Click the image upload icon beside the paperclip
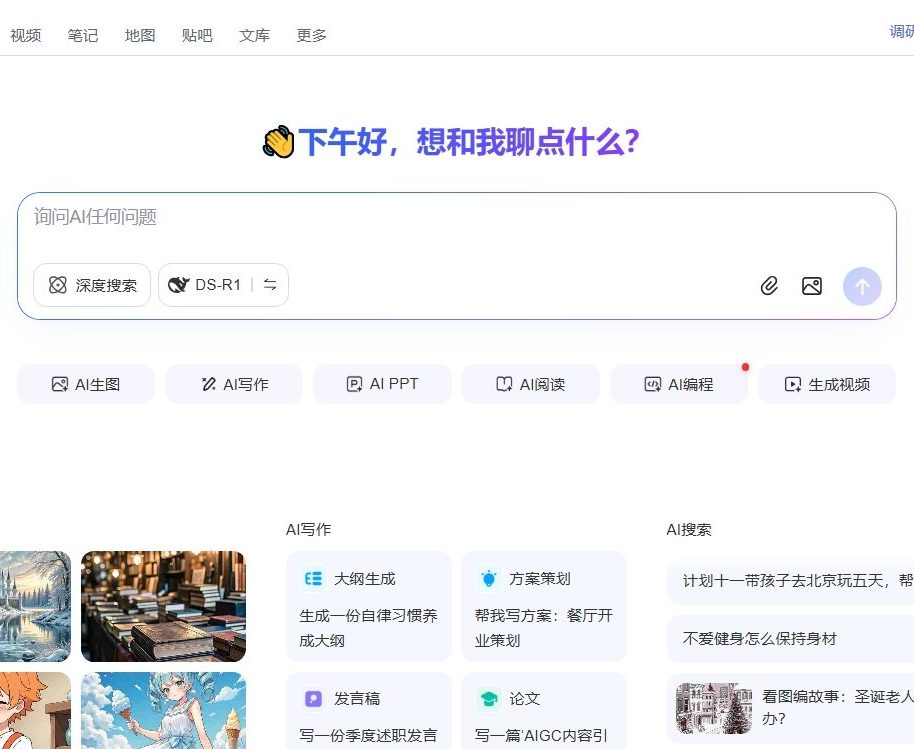The image size is (914, 749). [811, 285]
